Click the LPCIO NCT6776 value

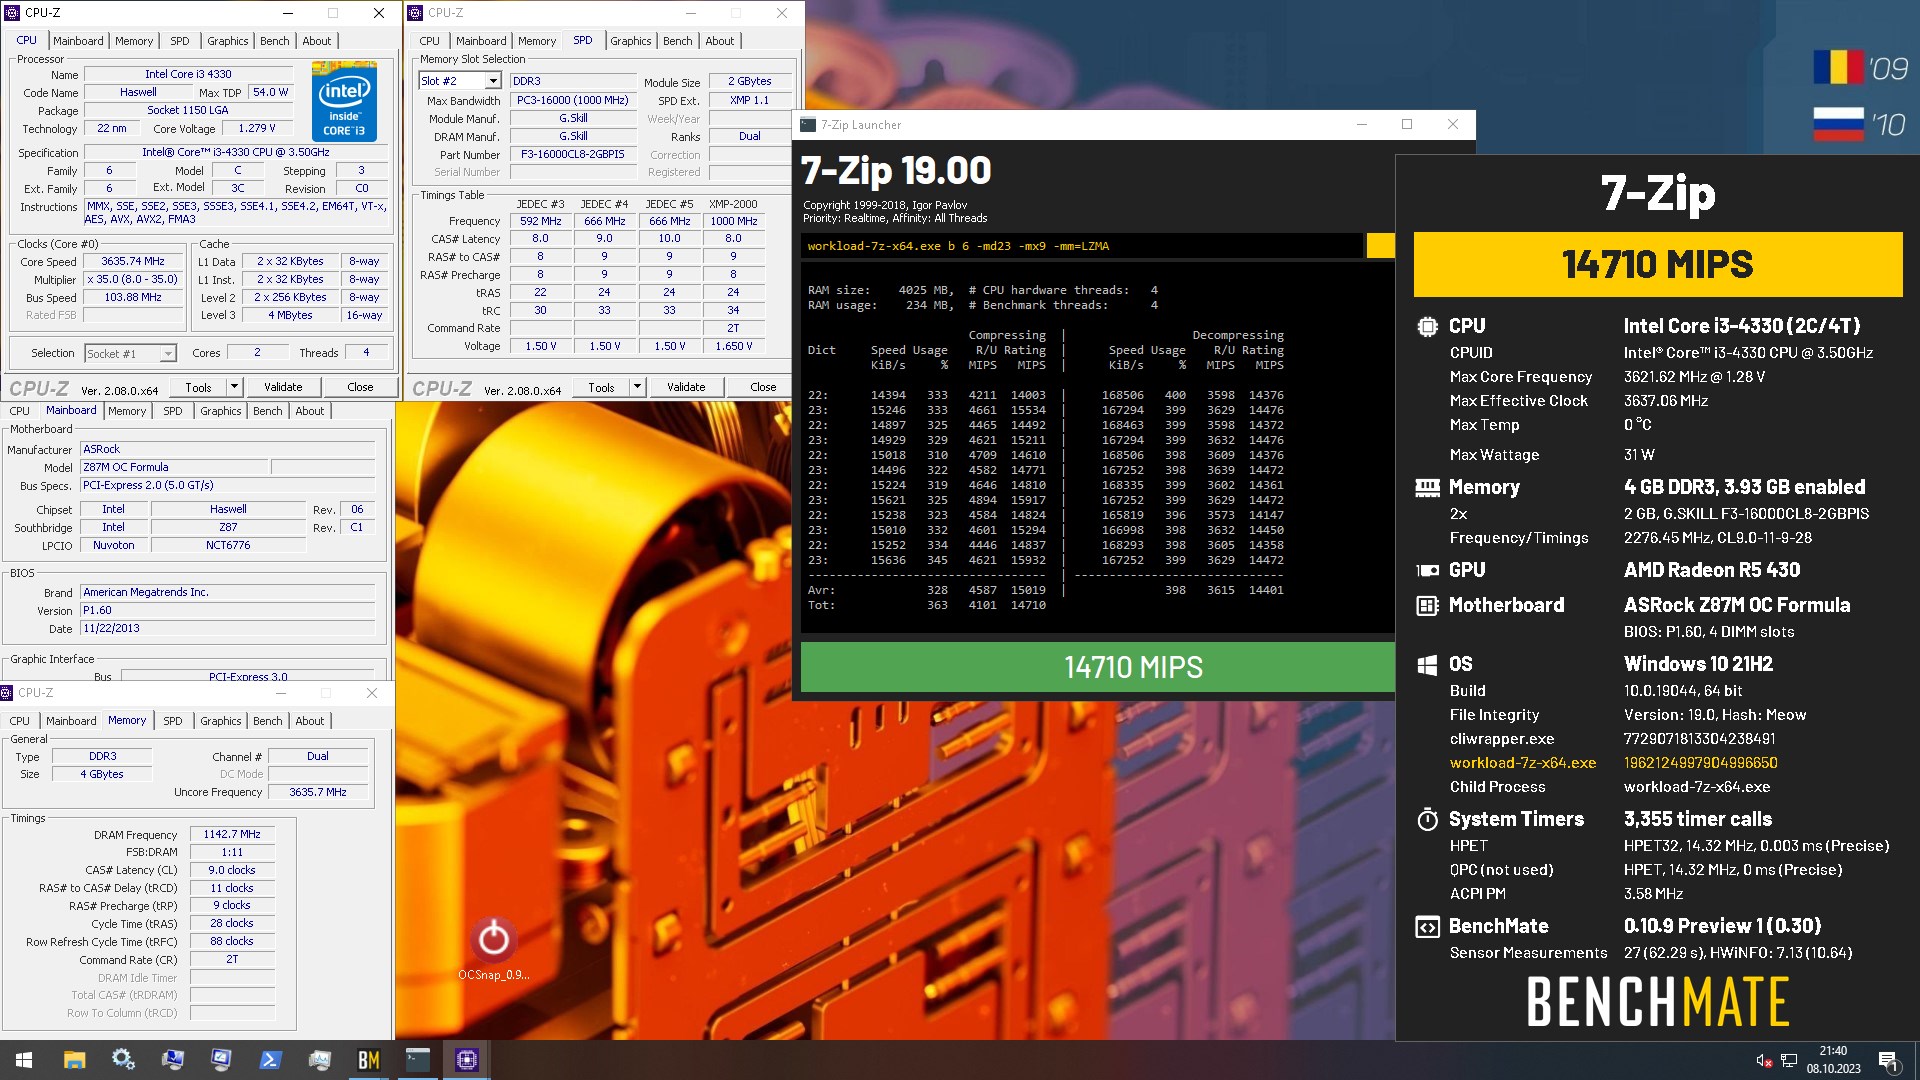coord(228,545)
